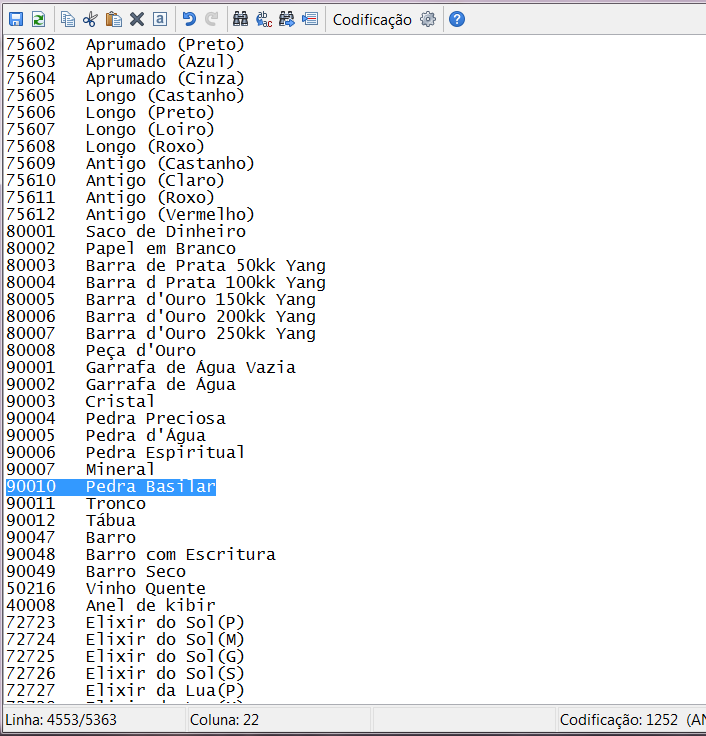Click the line '75607 Longo (Loiro)'
The width and height of the screenshot is (706, 736).
110,130
